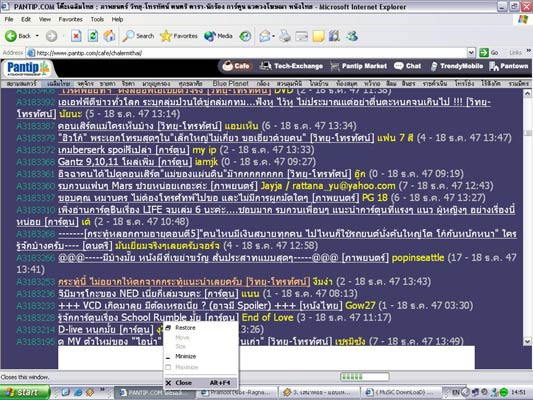Image resolution: width=533 pixels, height=400 pixels.
Task: Open Messenger toolbar icon
Action: coord(352,36)
